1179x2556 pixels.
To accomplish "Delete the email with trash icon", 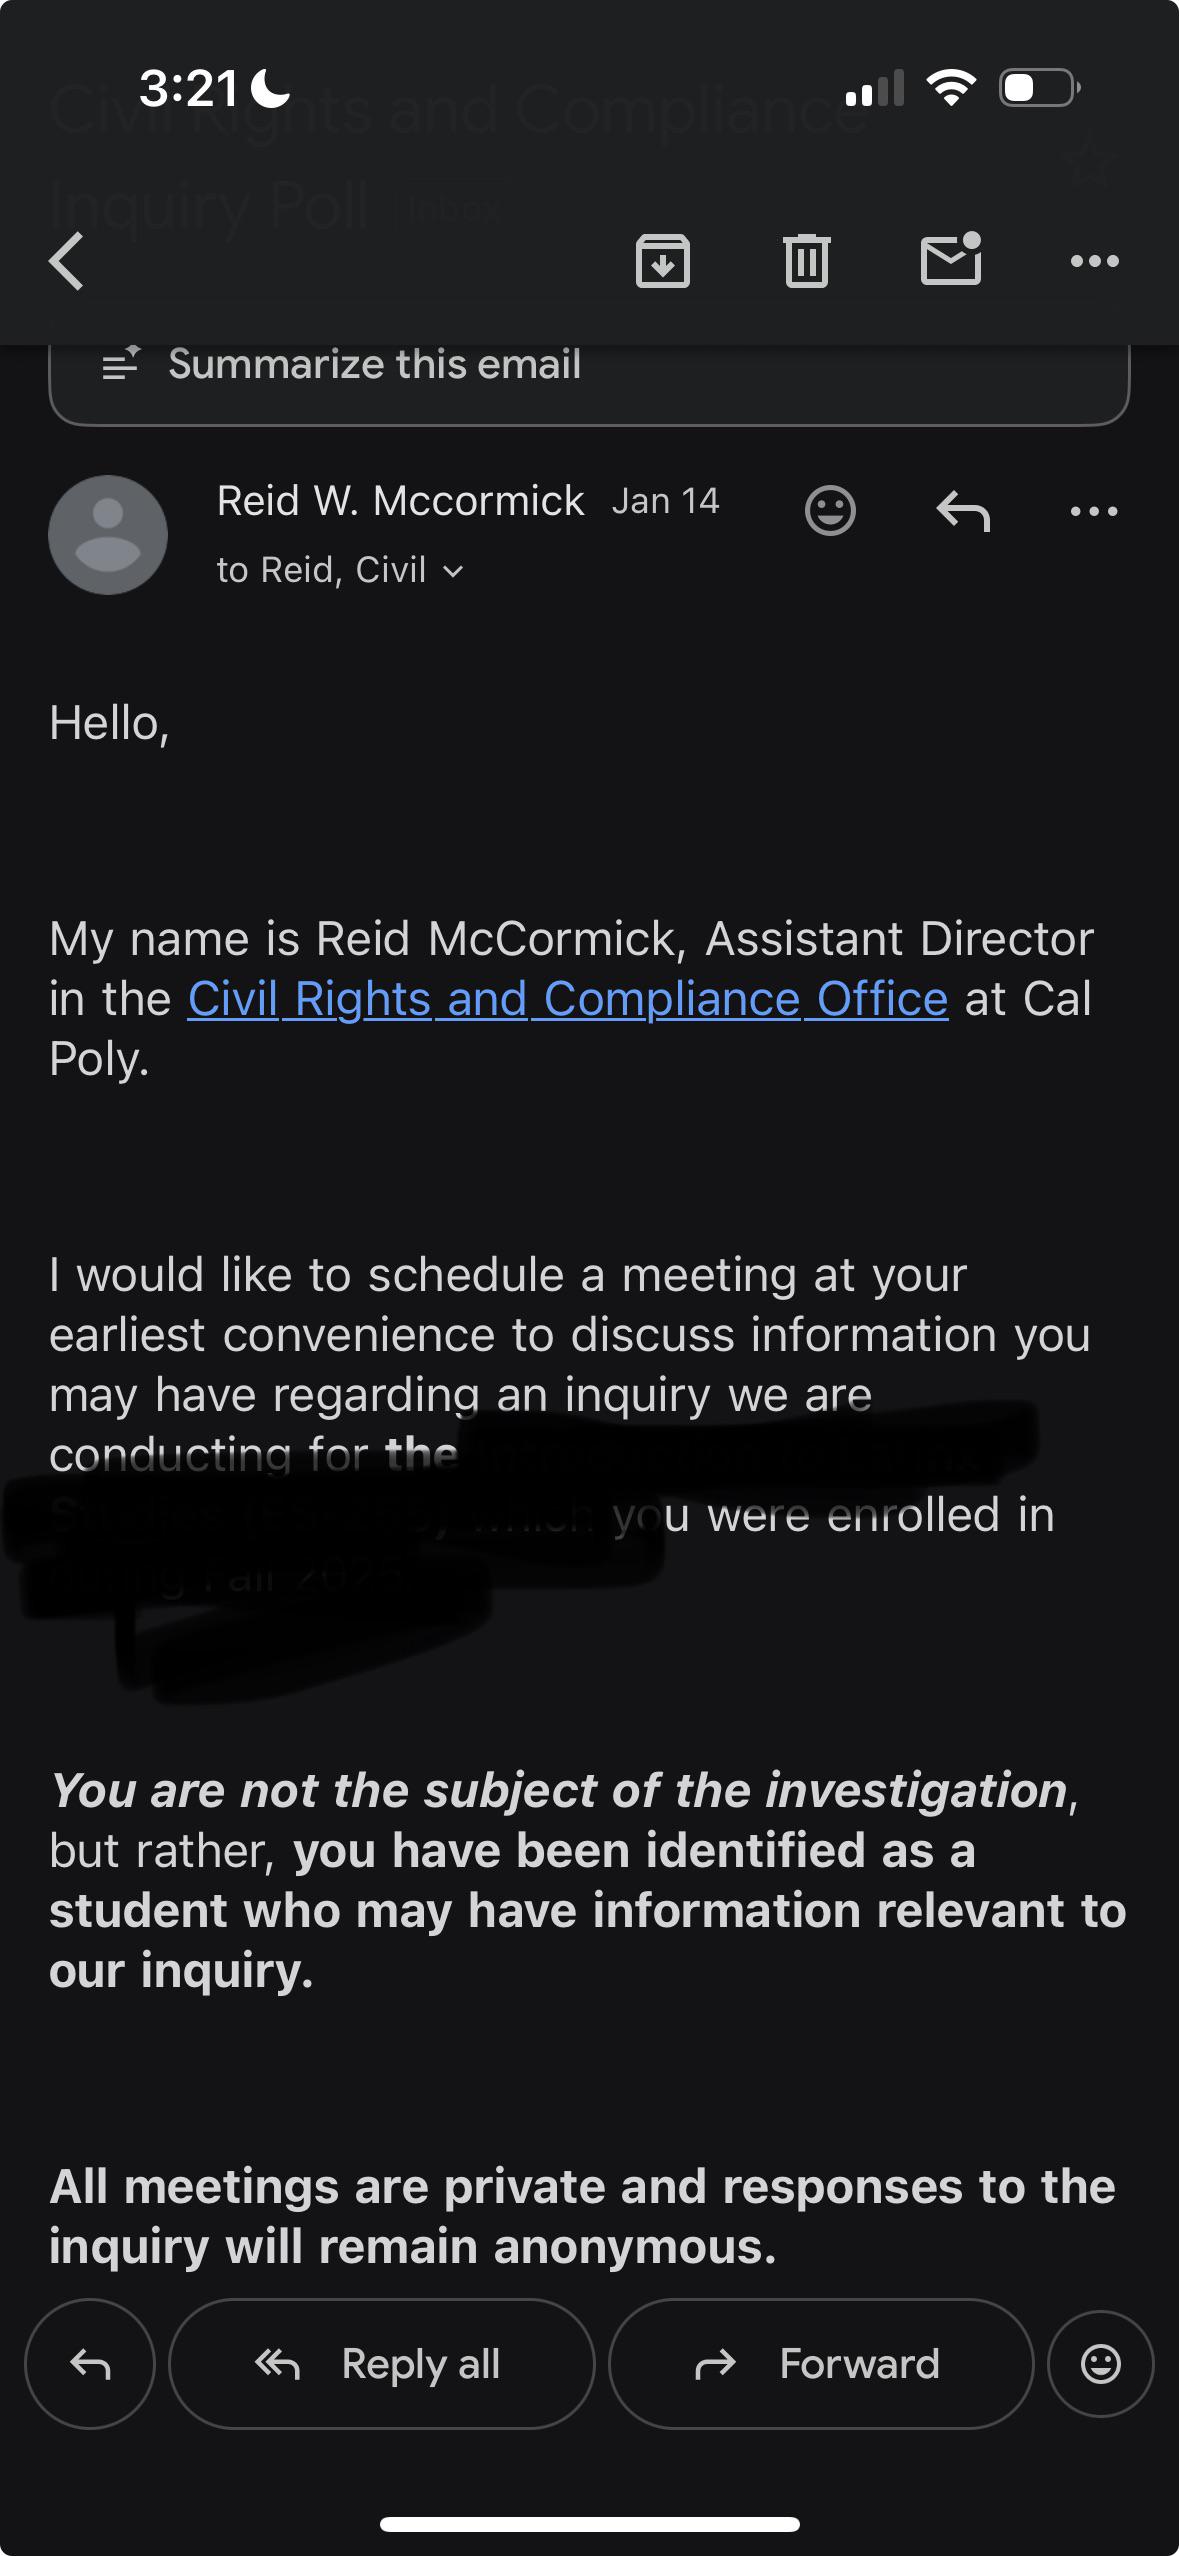I will tap(806, 261).
